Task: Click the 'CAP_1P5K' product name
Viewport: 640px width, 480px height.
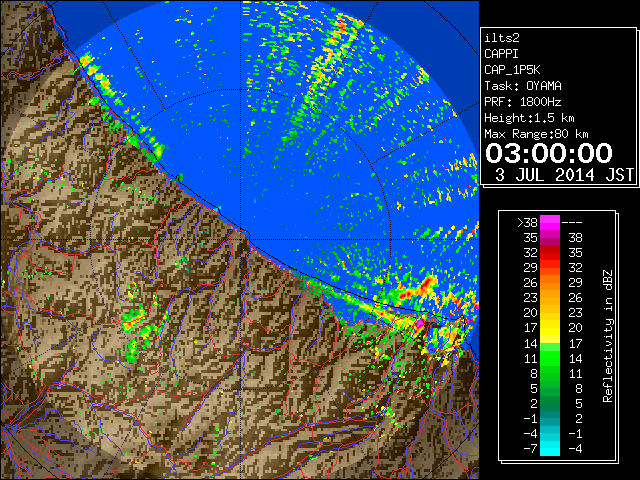Action: [512, 70]
